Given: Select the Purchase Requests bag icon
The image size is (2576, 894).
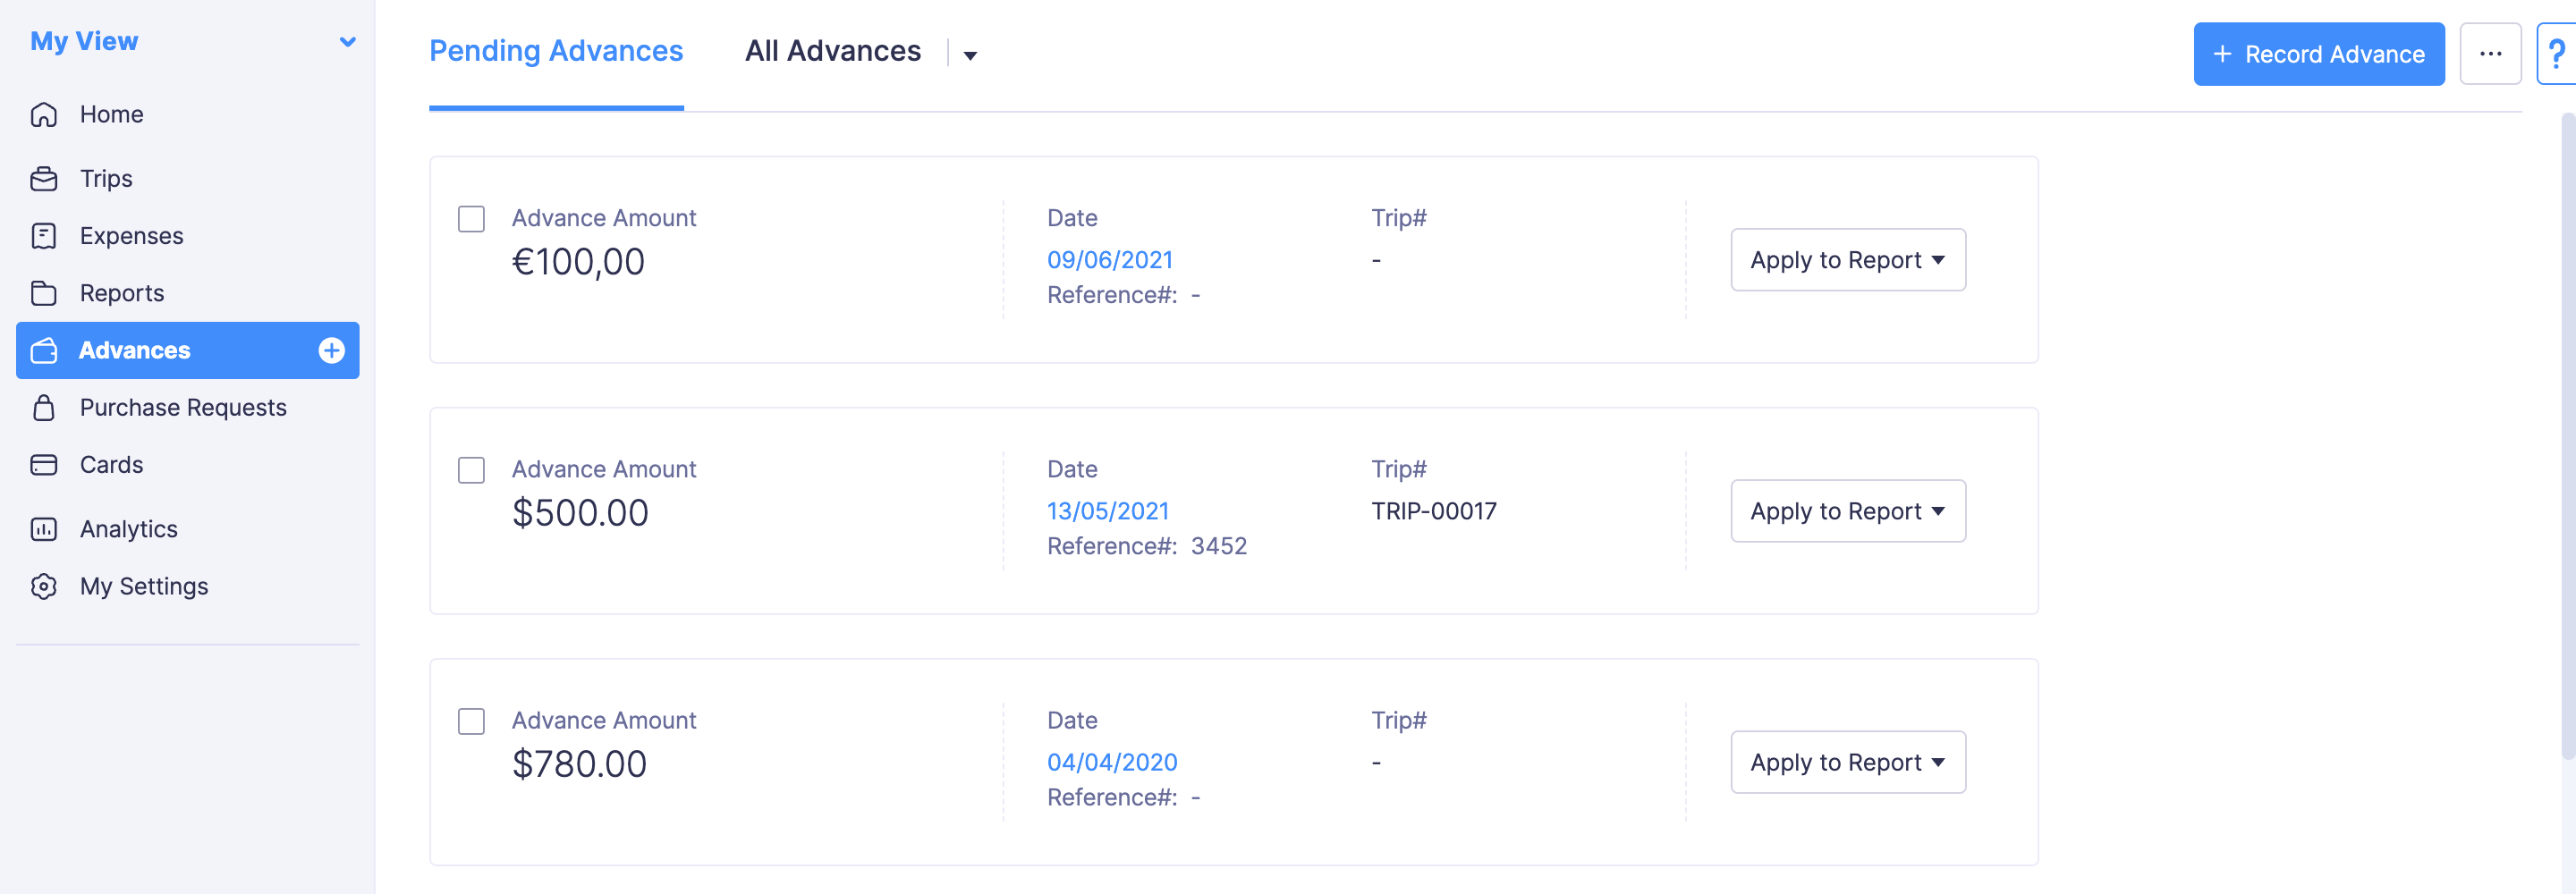Looking at the screenshot, I should [x=44, y=408].
